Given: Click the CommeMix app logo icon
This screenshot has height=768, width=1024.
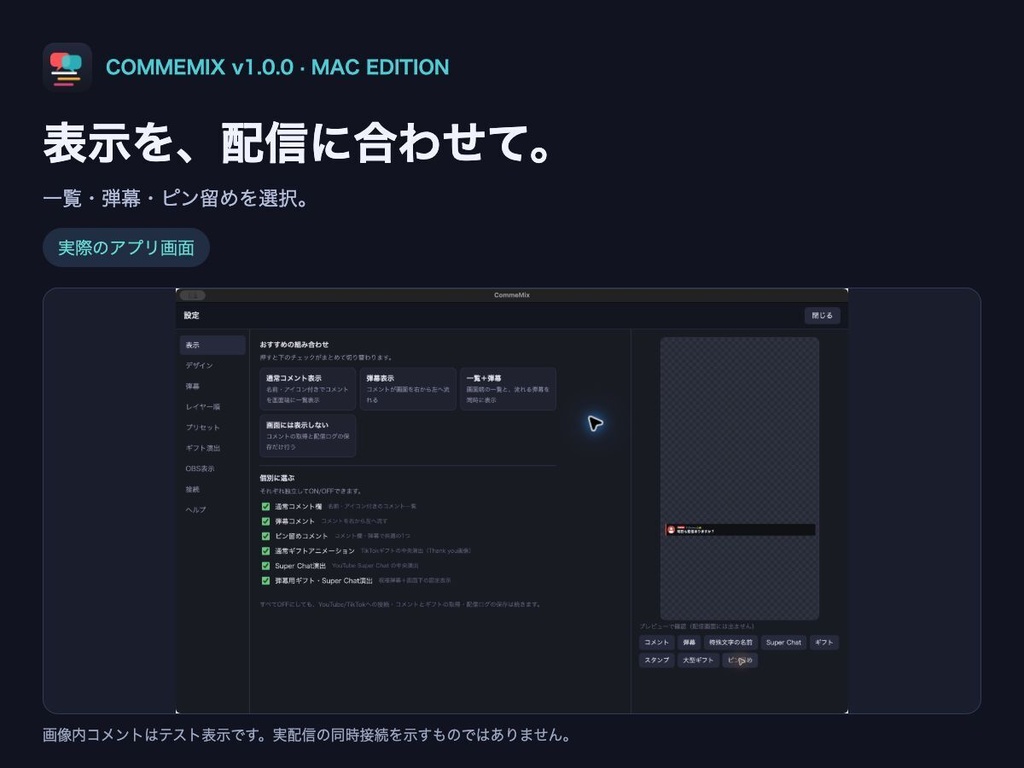Looking at the screenshot, I should (x=67, y=67).
